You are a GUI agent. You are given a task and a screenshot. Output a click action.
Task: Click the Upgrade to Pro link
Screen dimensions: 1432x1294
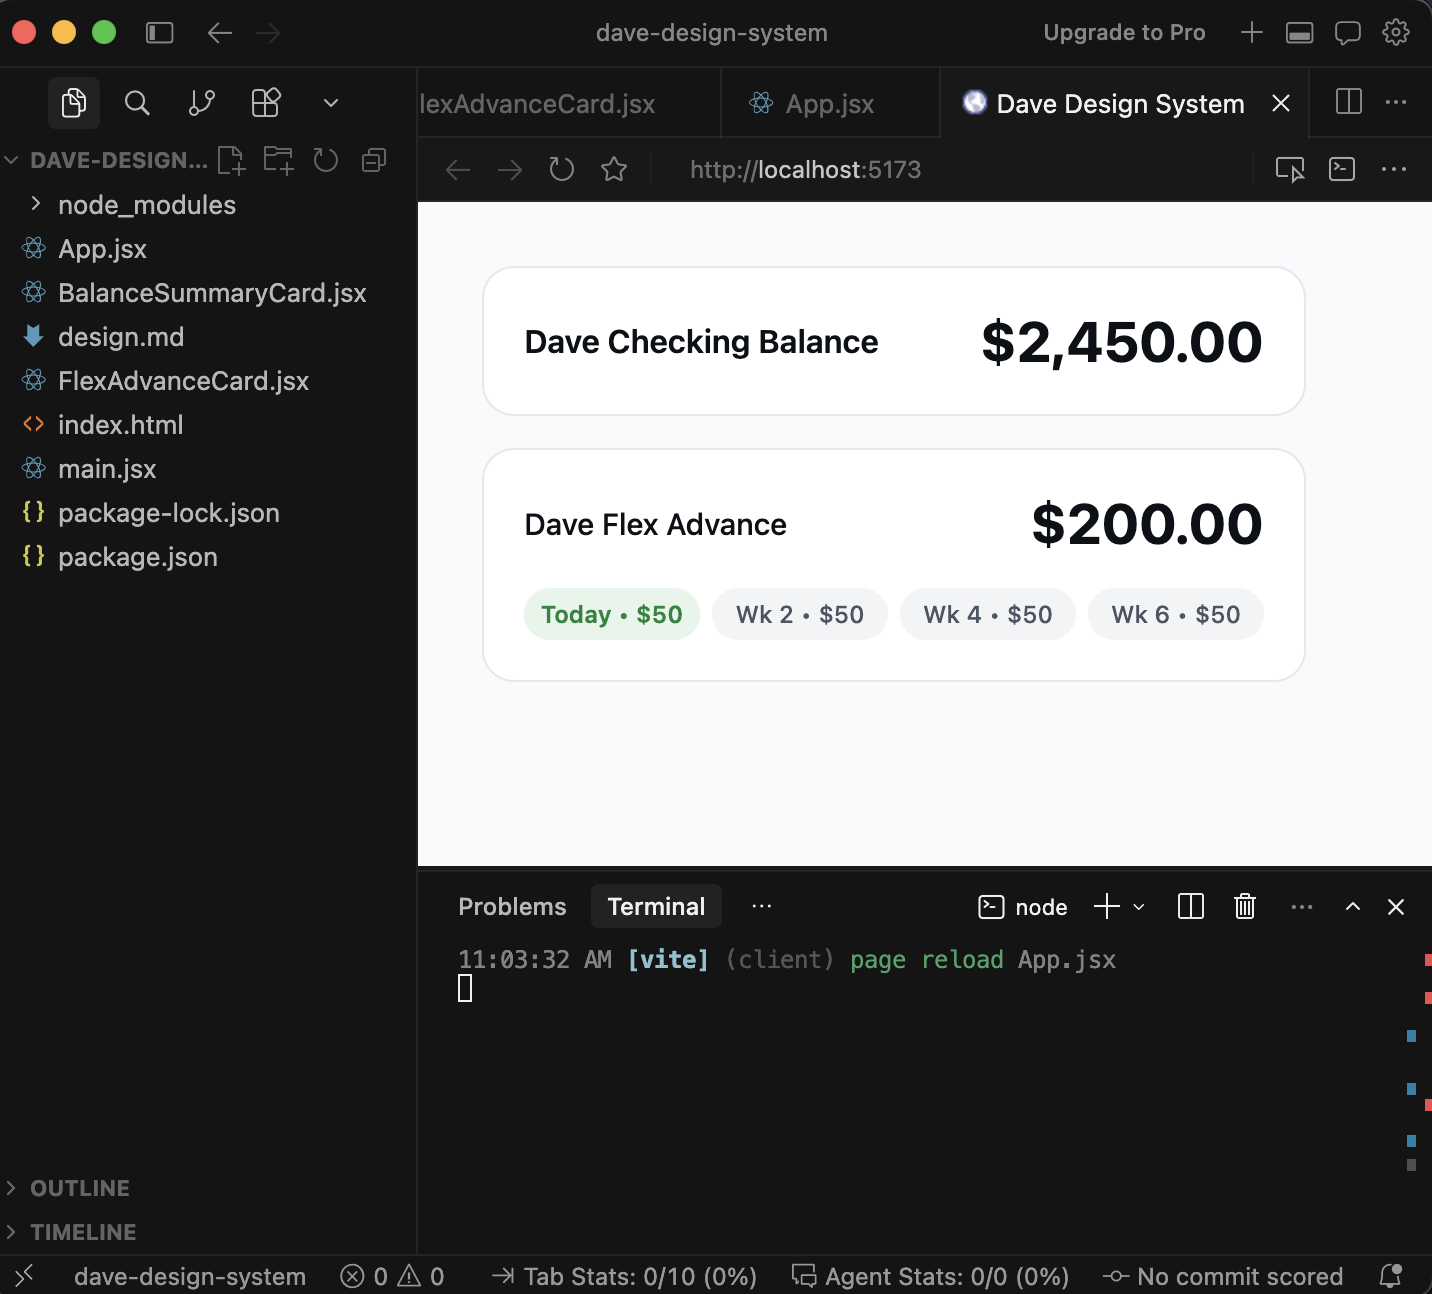1124,33
